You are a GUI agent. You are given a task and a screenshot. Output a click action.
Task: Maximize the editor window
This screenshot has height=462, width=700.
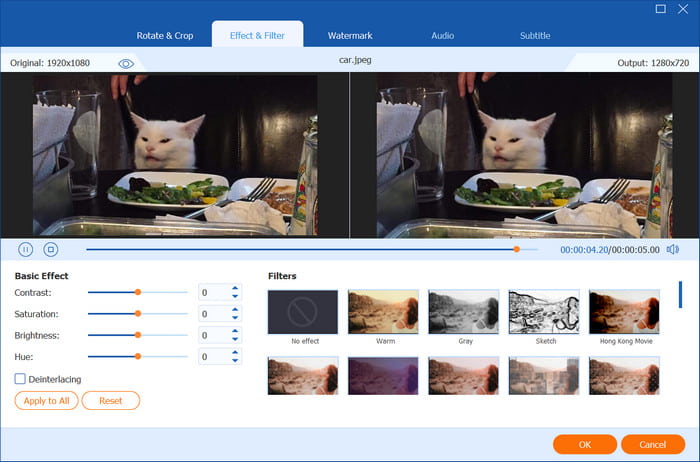pyautogui.click(x=661, y=9)
